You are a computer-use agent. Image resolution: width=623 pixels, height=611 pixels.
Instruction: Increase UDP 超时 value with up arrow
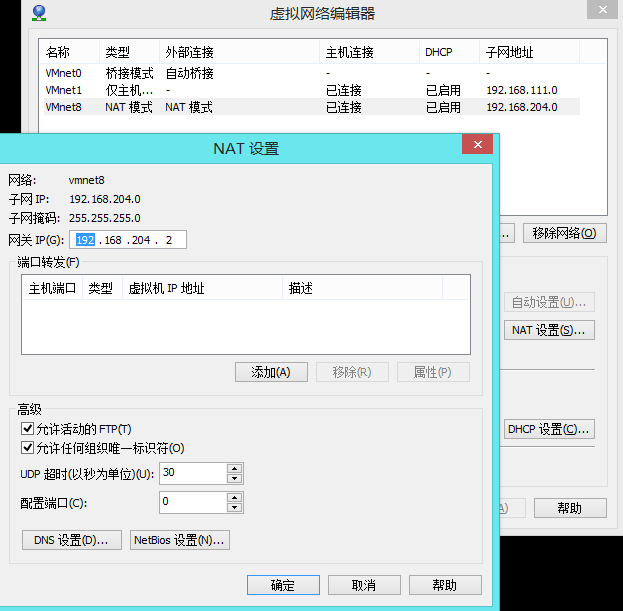234,468
